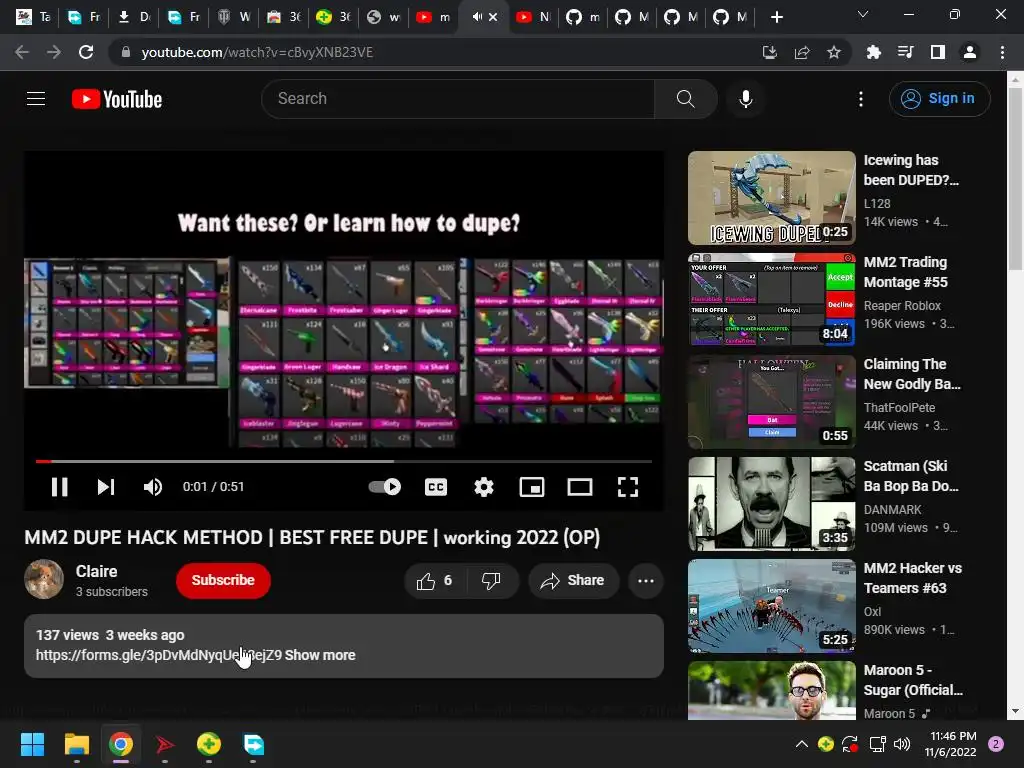Click the address bar URL
This screenshot has height=768, width=1024.
coord(257,52)
